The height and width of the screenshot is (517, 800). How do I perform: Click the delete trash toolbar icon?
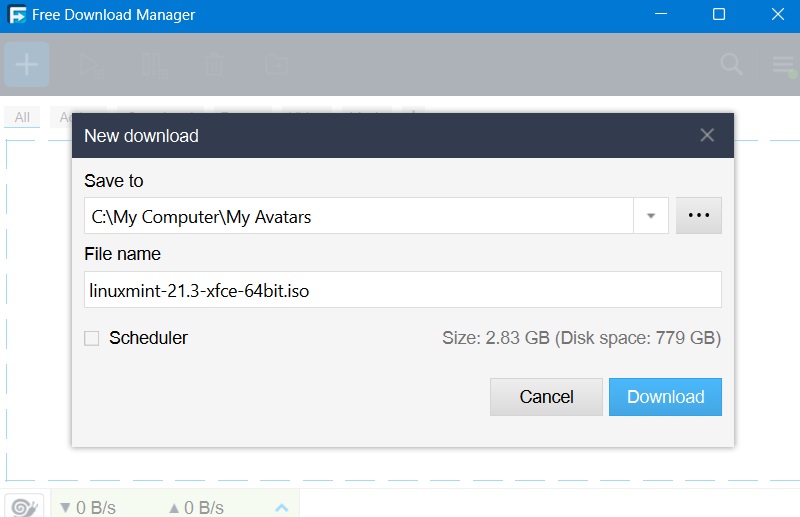point(214,65)
